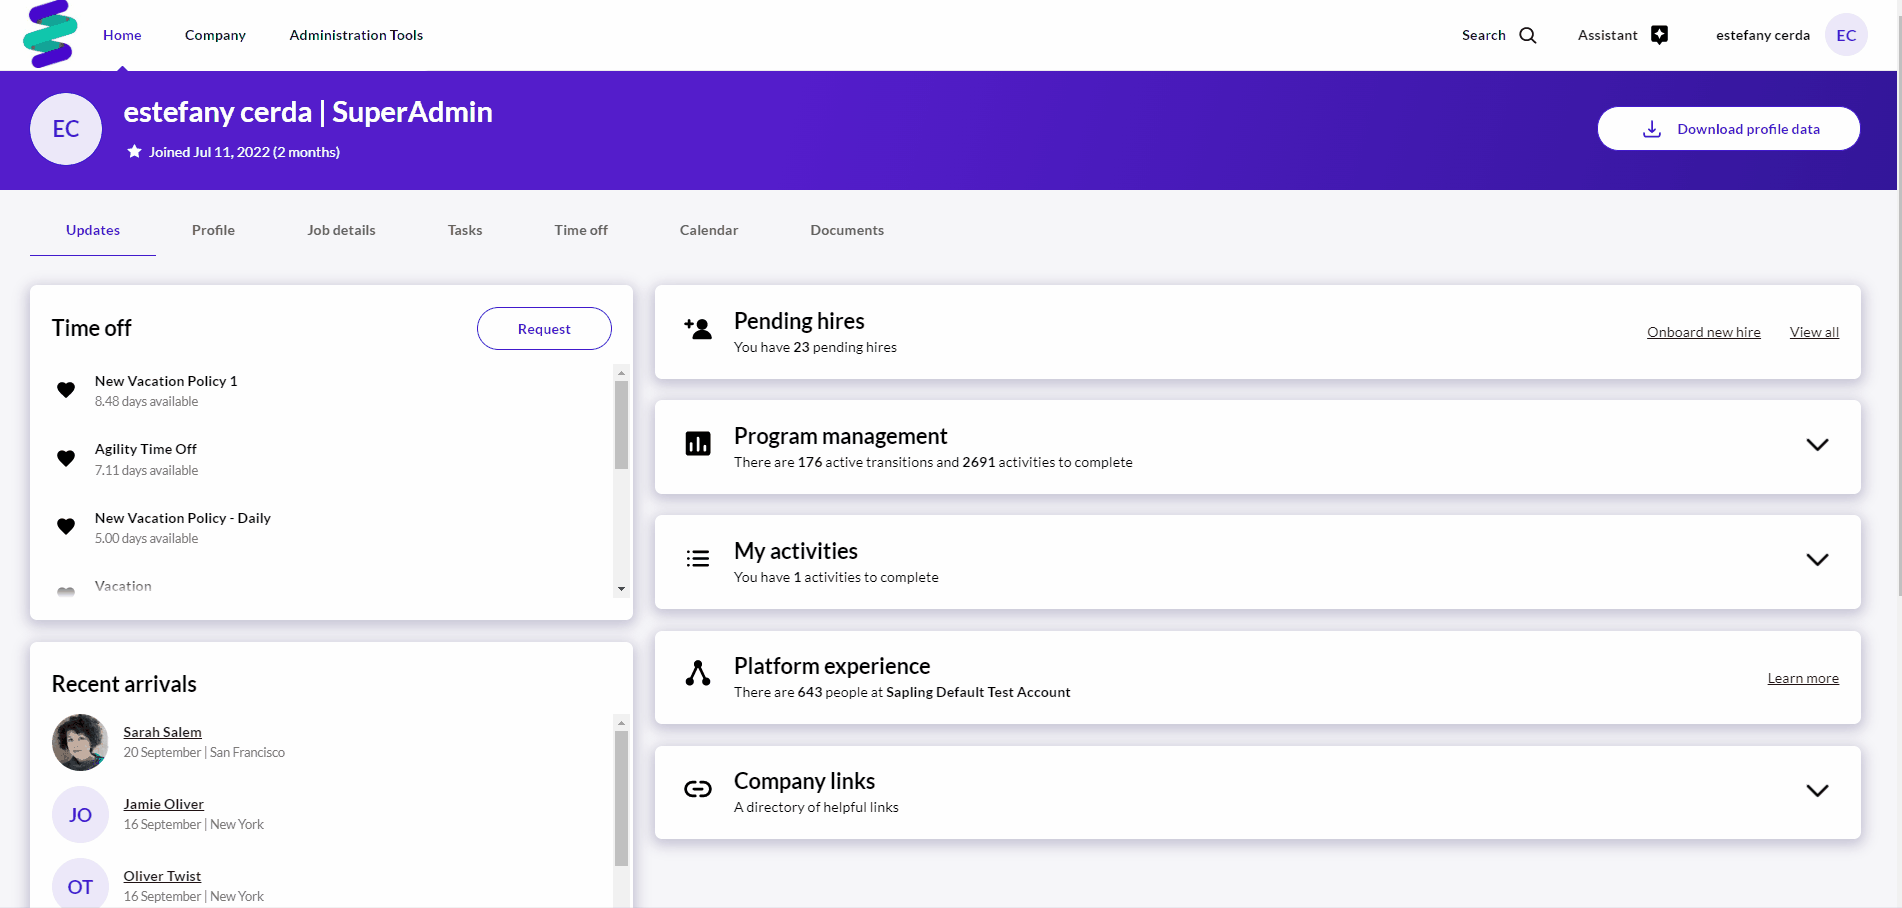Image resolution: width=1902 pixels, height=908 pixels.
Task: Expand the Company links chevron
Action: (x=1816, y=791)
